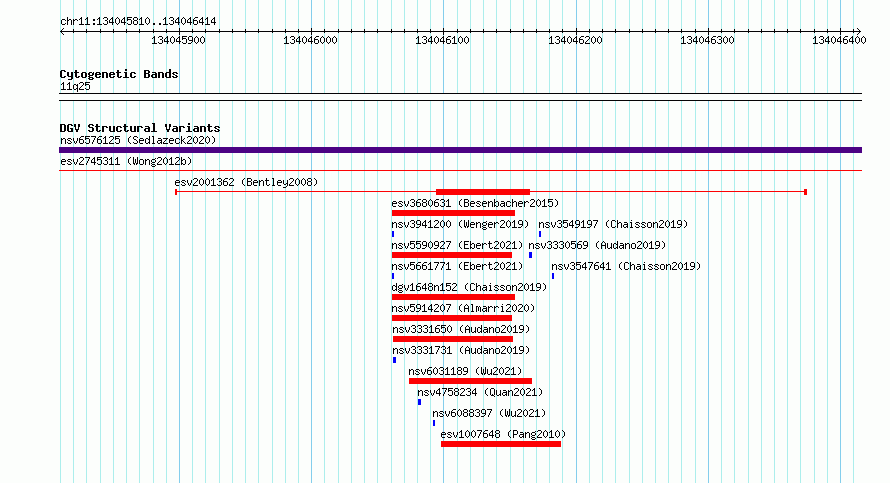Screen dimensions: 890x483
Task: Open nsv5914207 (Almarri2020) variant
Action: 463,308
